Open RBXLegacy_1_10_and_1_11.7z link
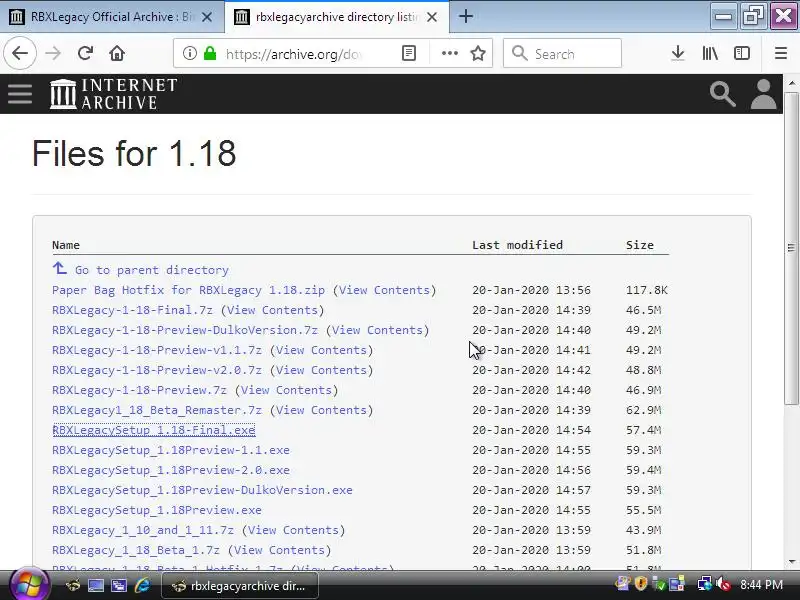Viewport: 800px width, 600px height. point(143,530)
